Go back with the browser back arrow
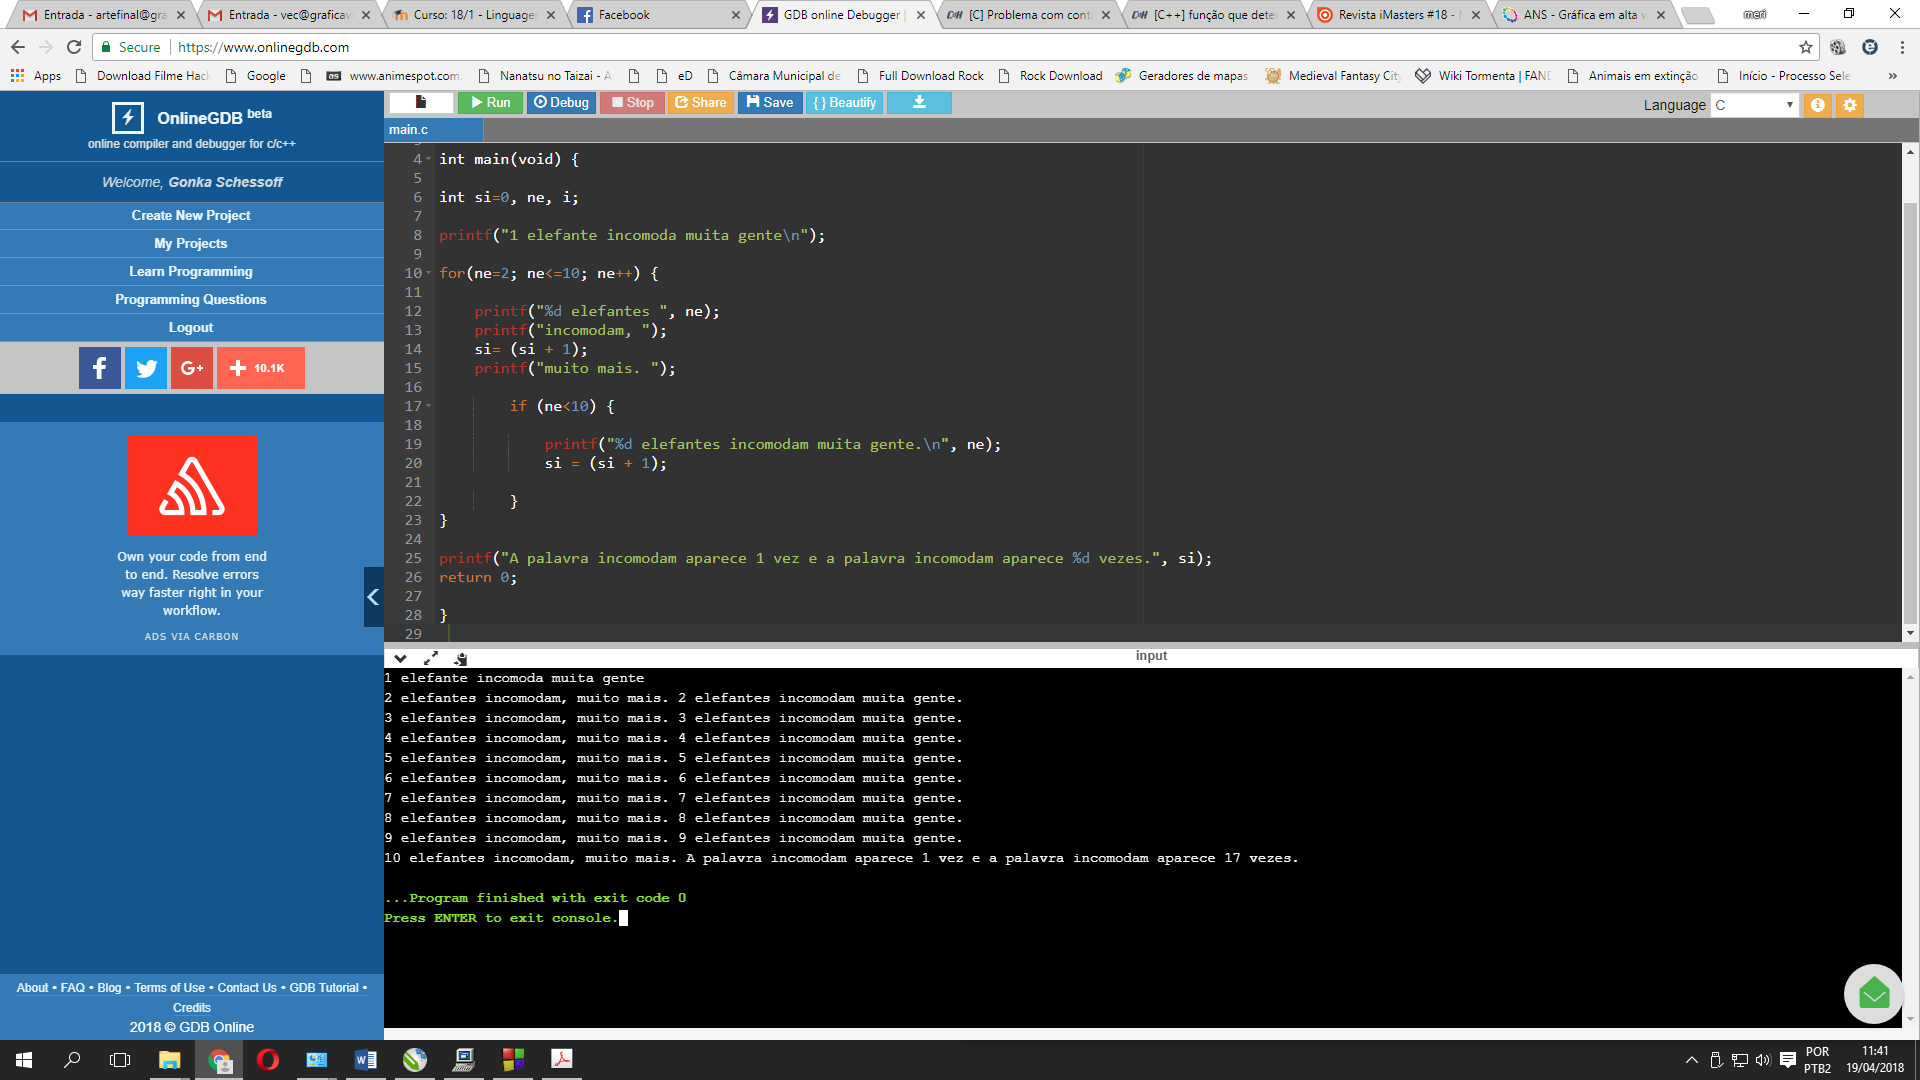 (18, 47)
